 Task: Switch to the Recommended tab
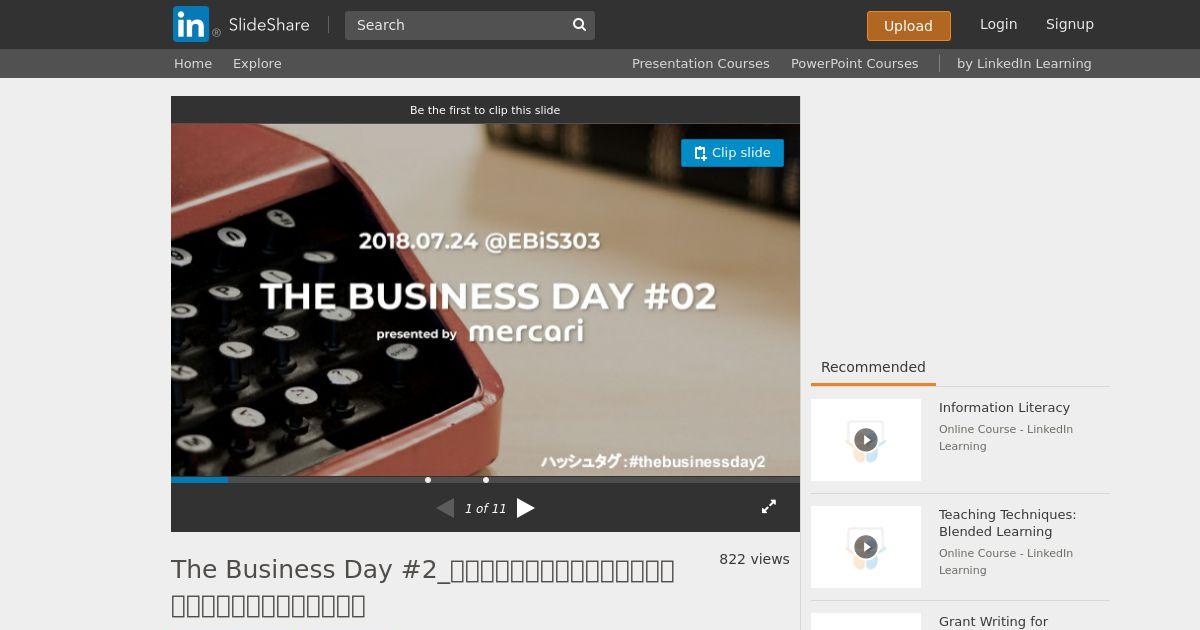click(x=873, y=367)
